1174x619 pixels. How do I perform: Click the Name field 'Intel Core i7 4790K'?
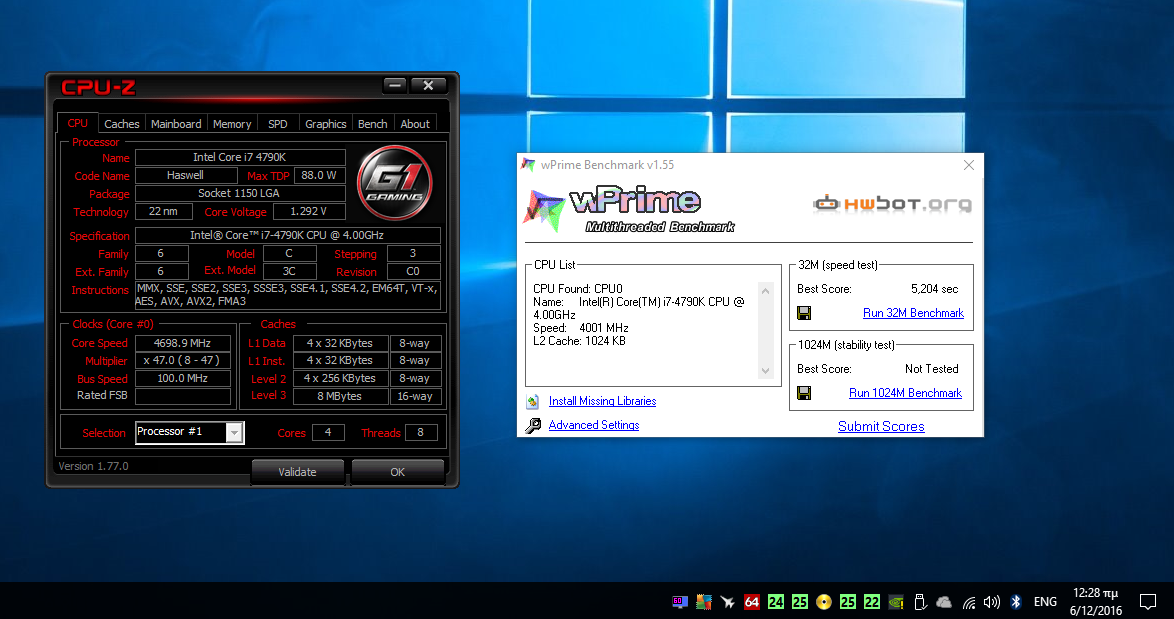240,157
